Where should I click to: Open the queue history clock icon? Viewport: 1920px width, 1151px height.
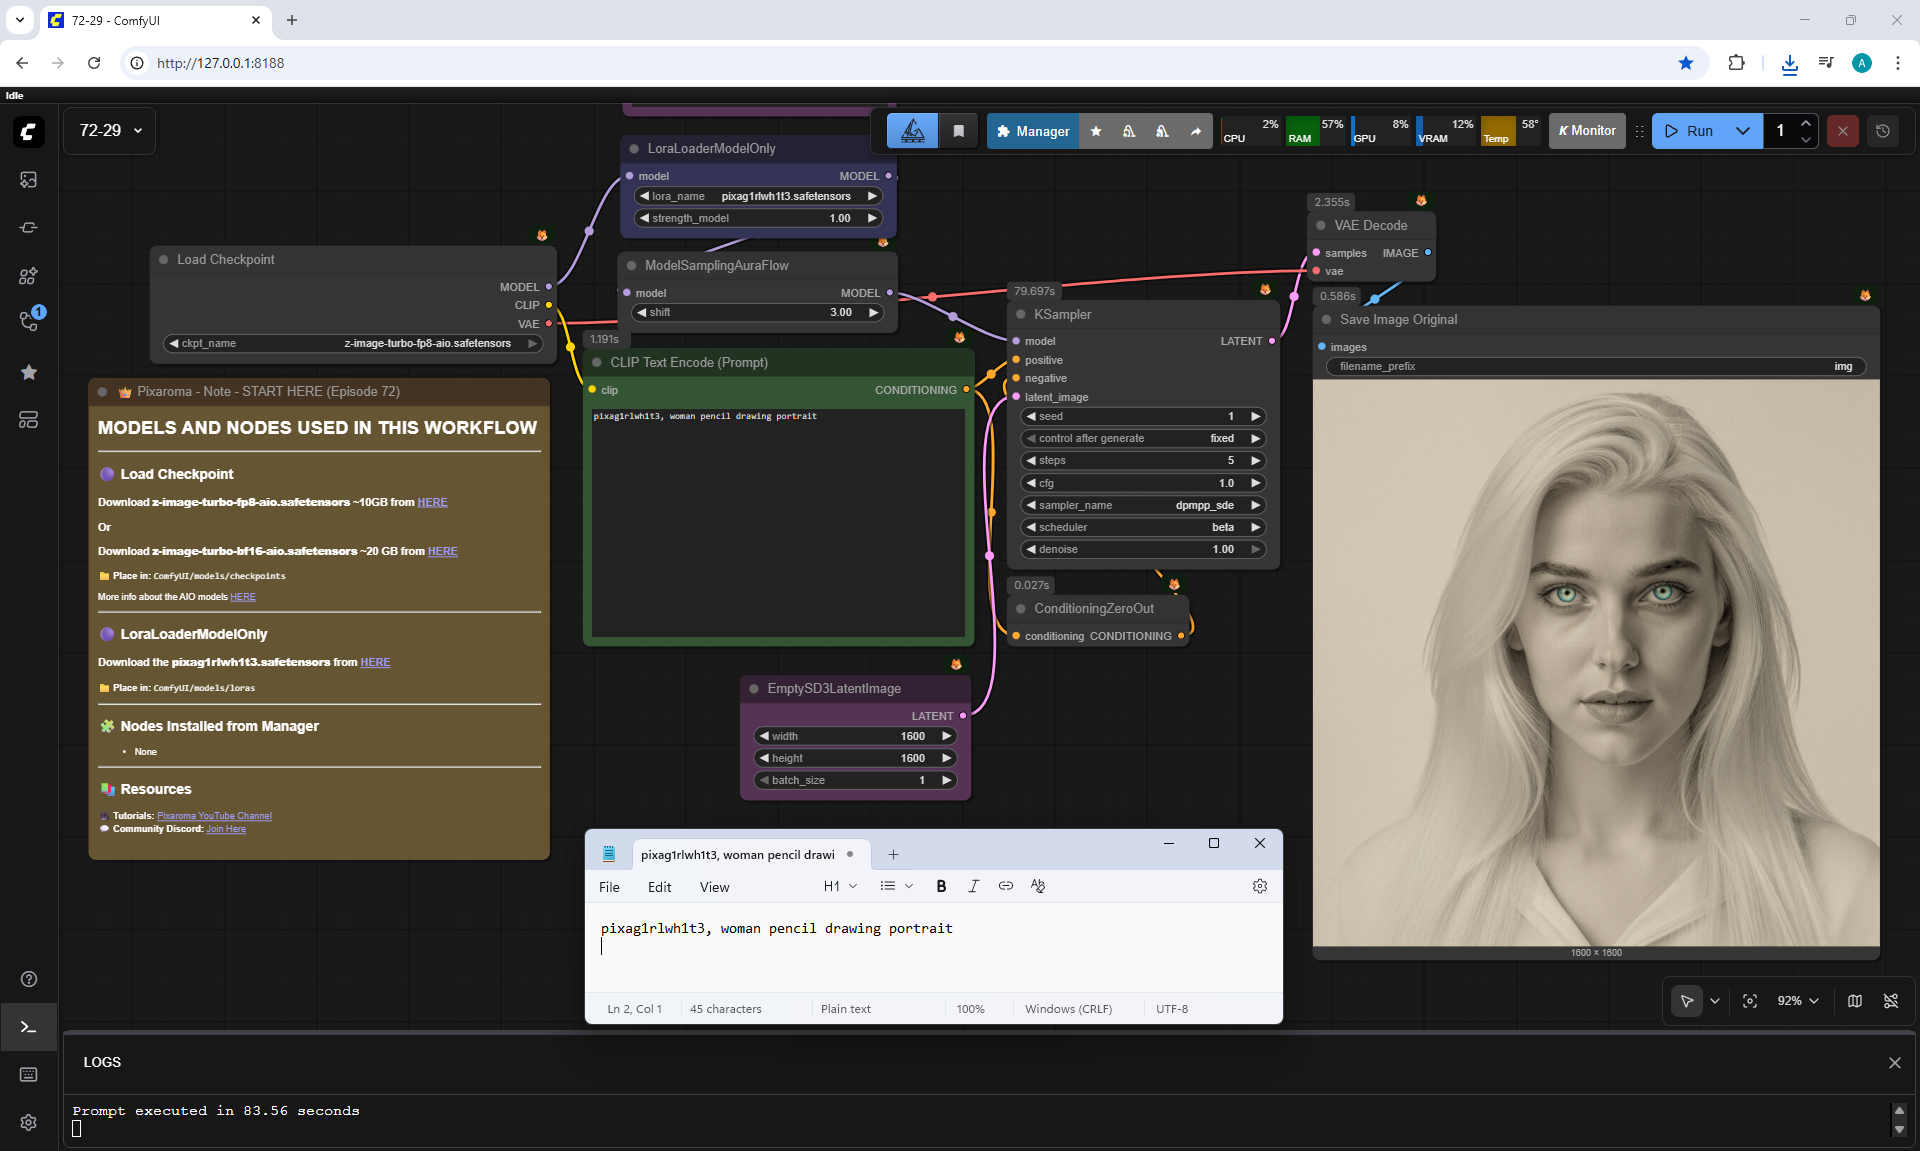coord(1882,131)
